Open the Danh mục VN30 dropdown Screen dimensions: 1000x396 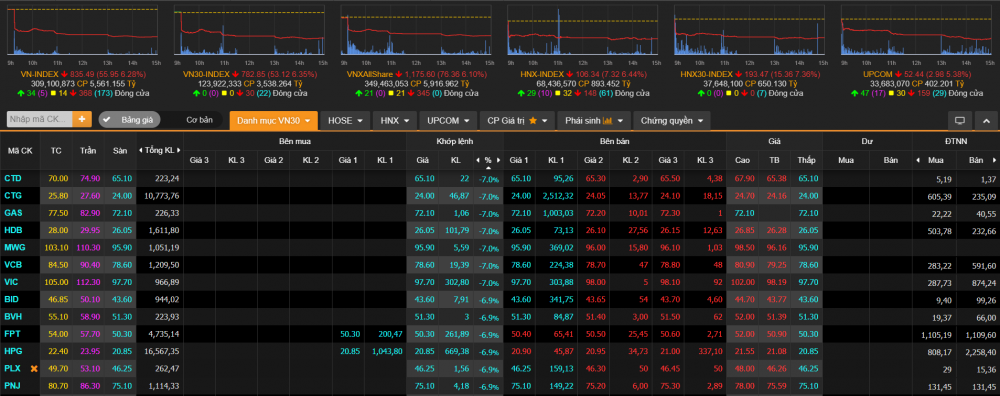coord(274,120)
